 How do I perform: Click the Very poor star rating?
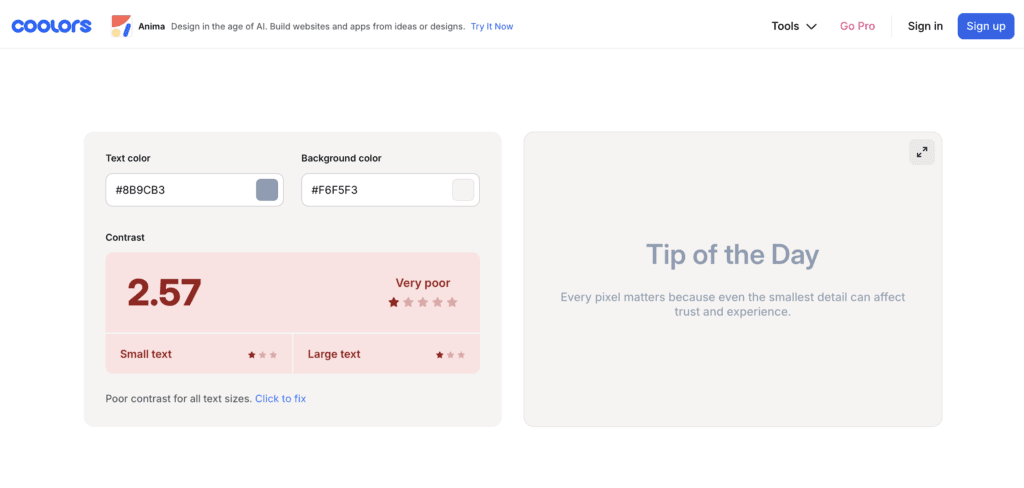tap(422, 302)
